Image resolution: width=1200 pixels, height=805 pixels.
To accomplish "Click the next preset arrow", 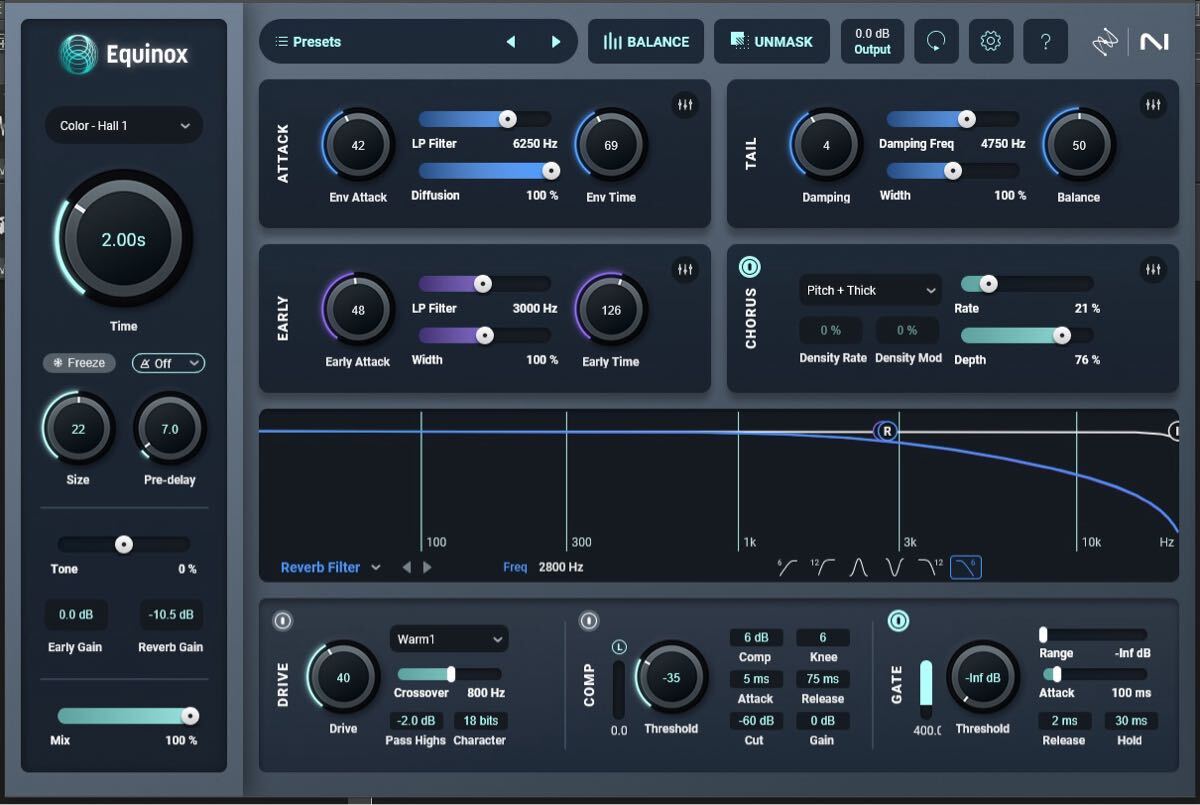I will 557,41.
